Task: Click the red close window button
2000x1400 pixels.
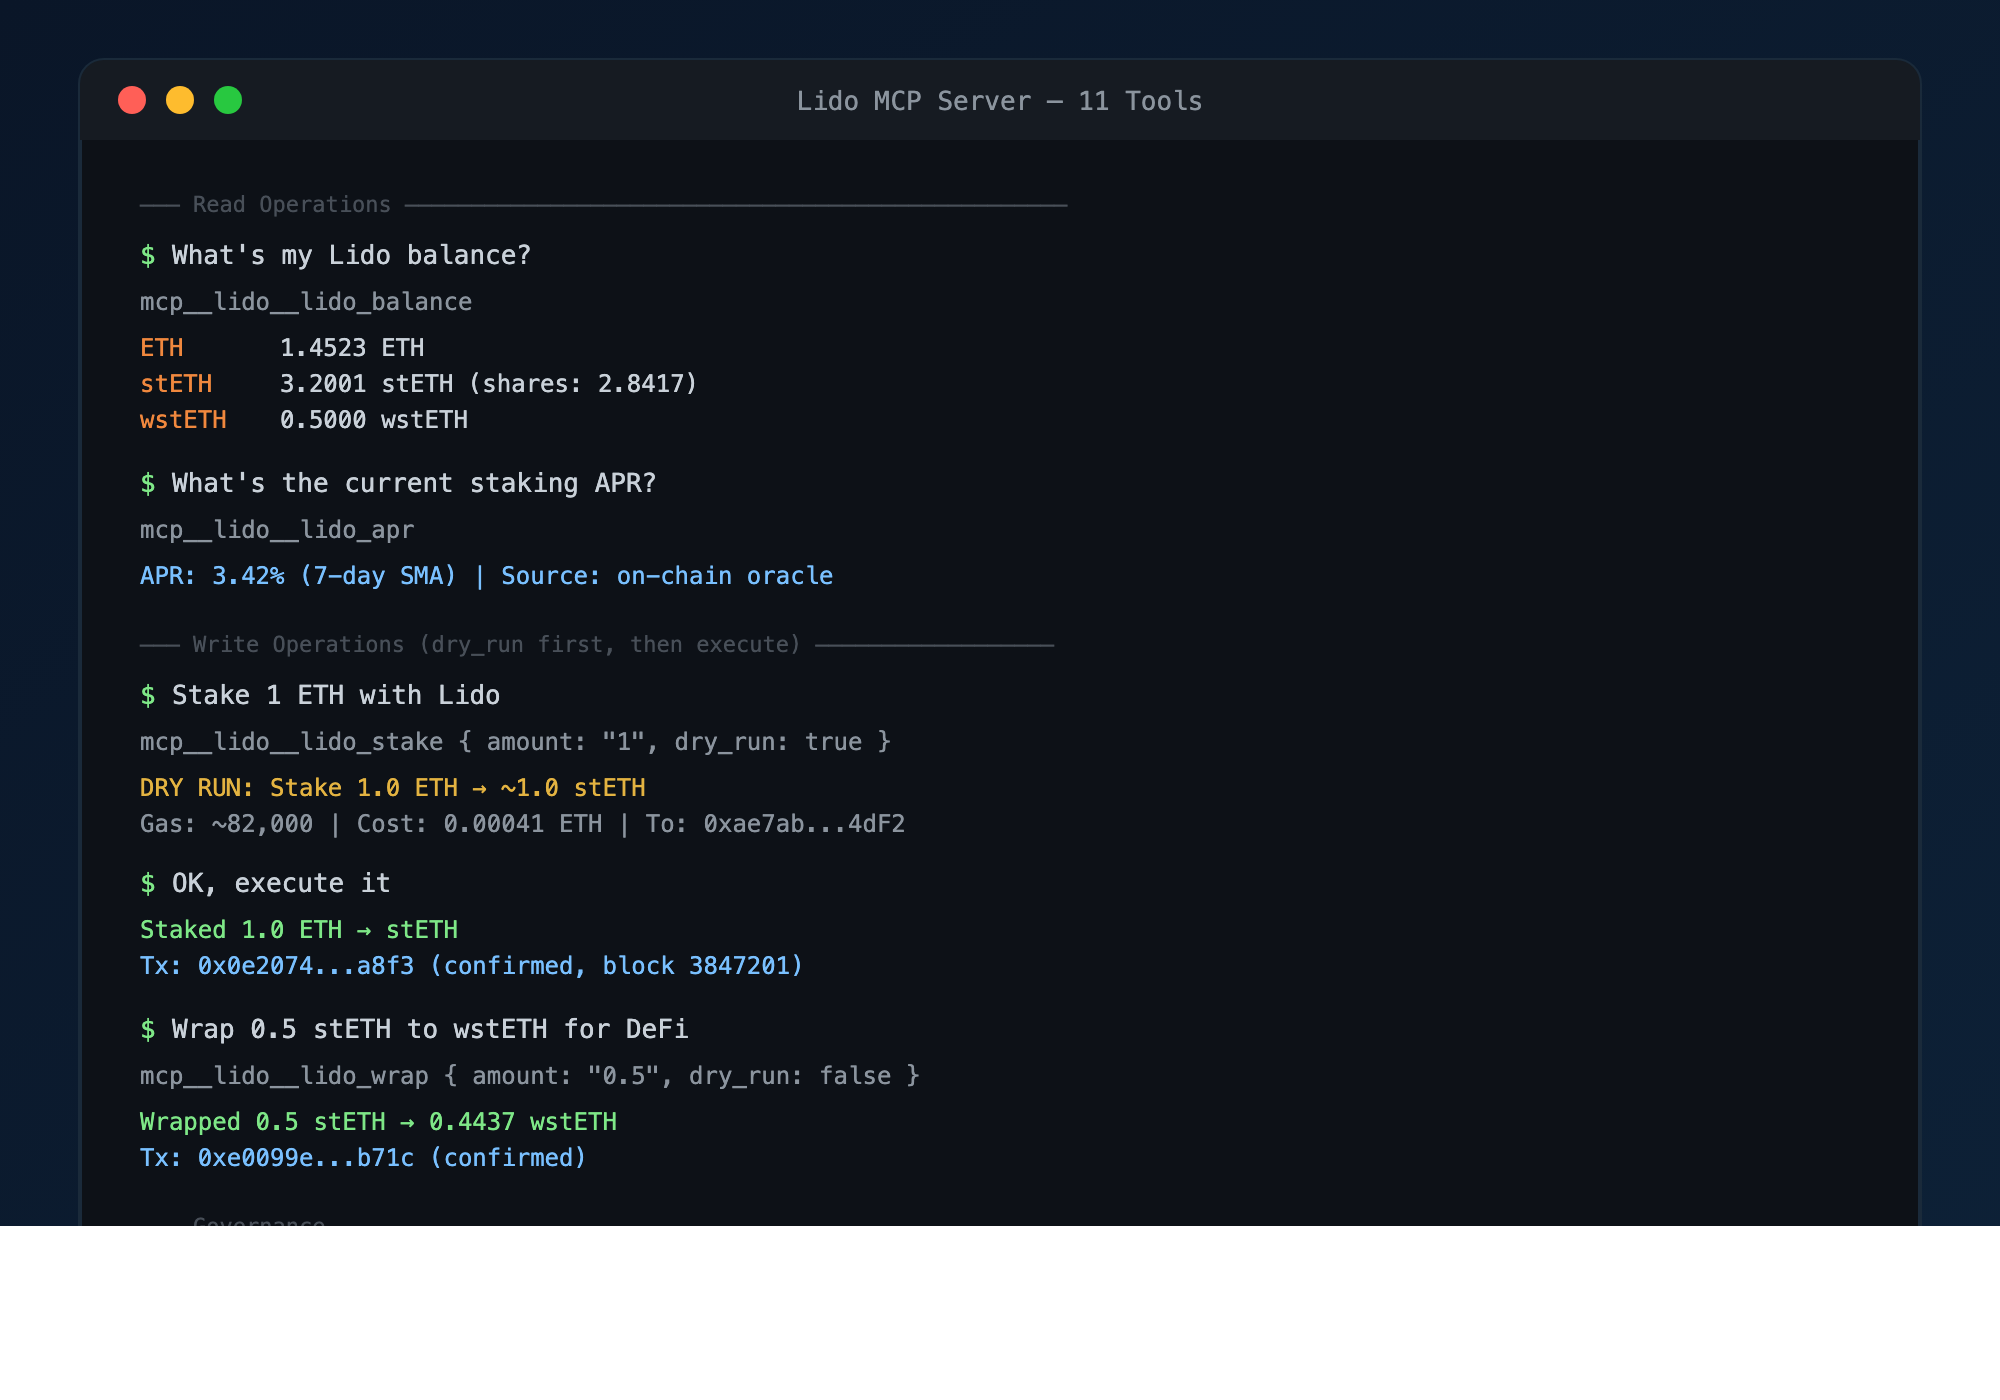Action: click(x=132, y=100)
